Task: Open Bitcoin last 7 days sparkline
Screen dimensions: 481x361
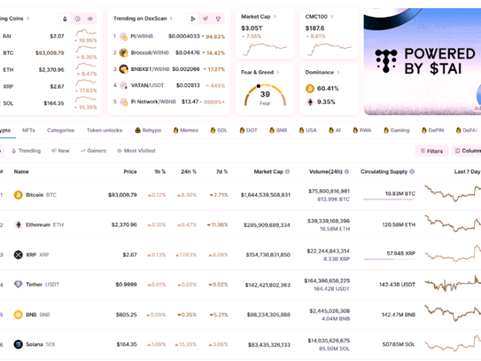Action: click(x=453, y=194)
